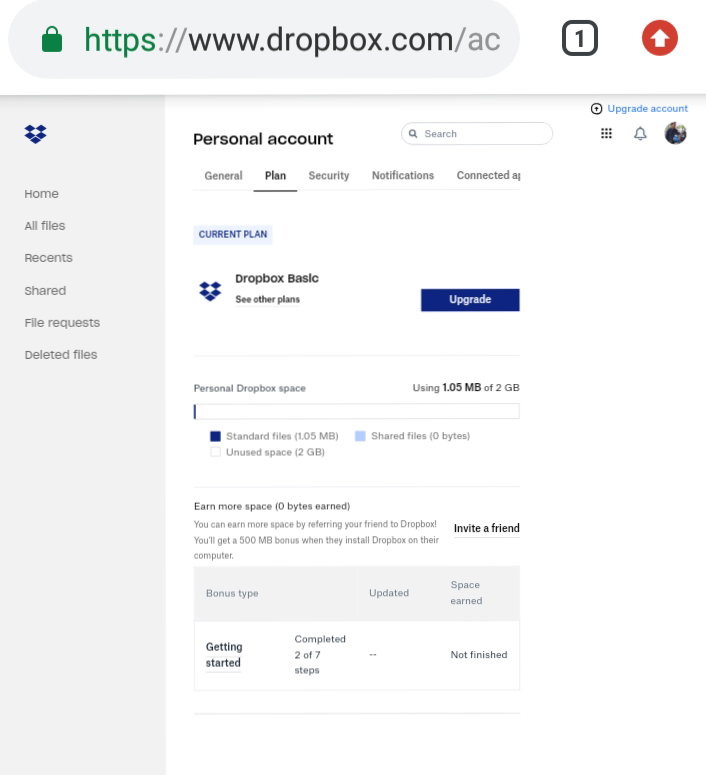Follow the See other plans link
Image resolution: width=706 pixels, height=775 pixels.
coord(267,300)
